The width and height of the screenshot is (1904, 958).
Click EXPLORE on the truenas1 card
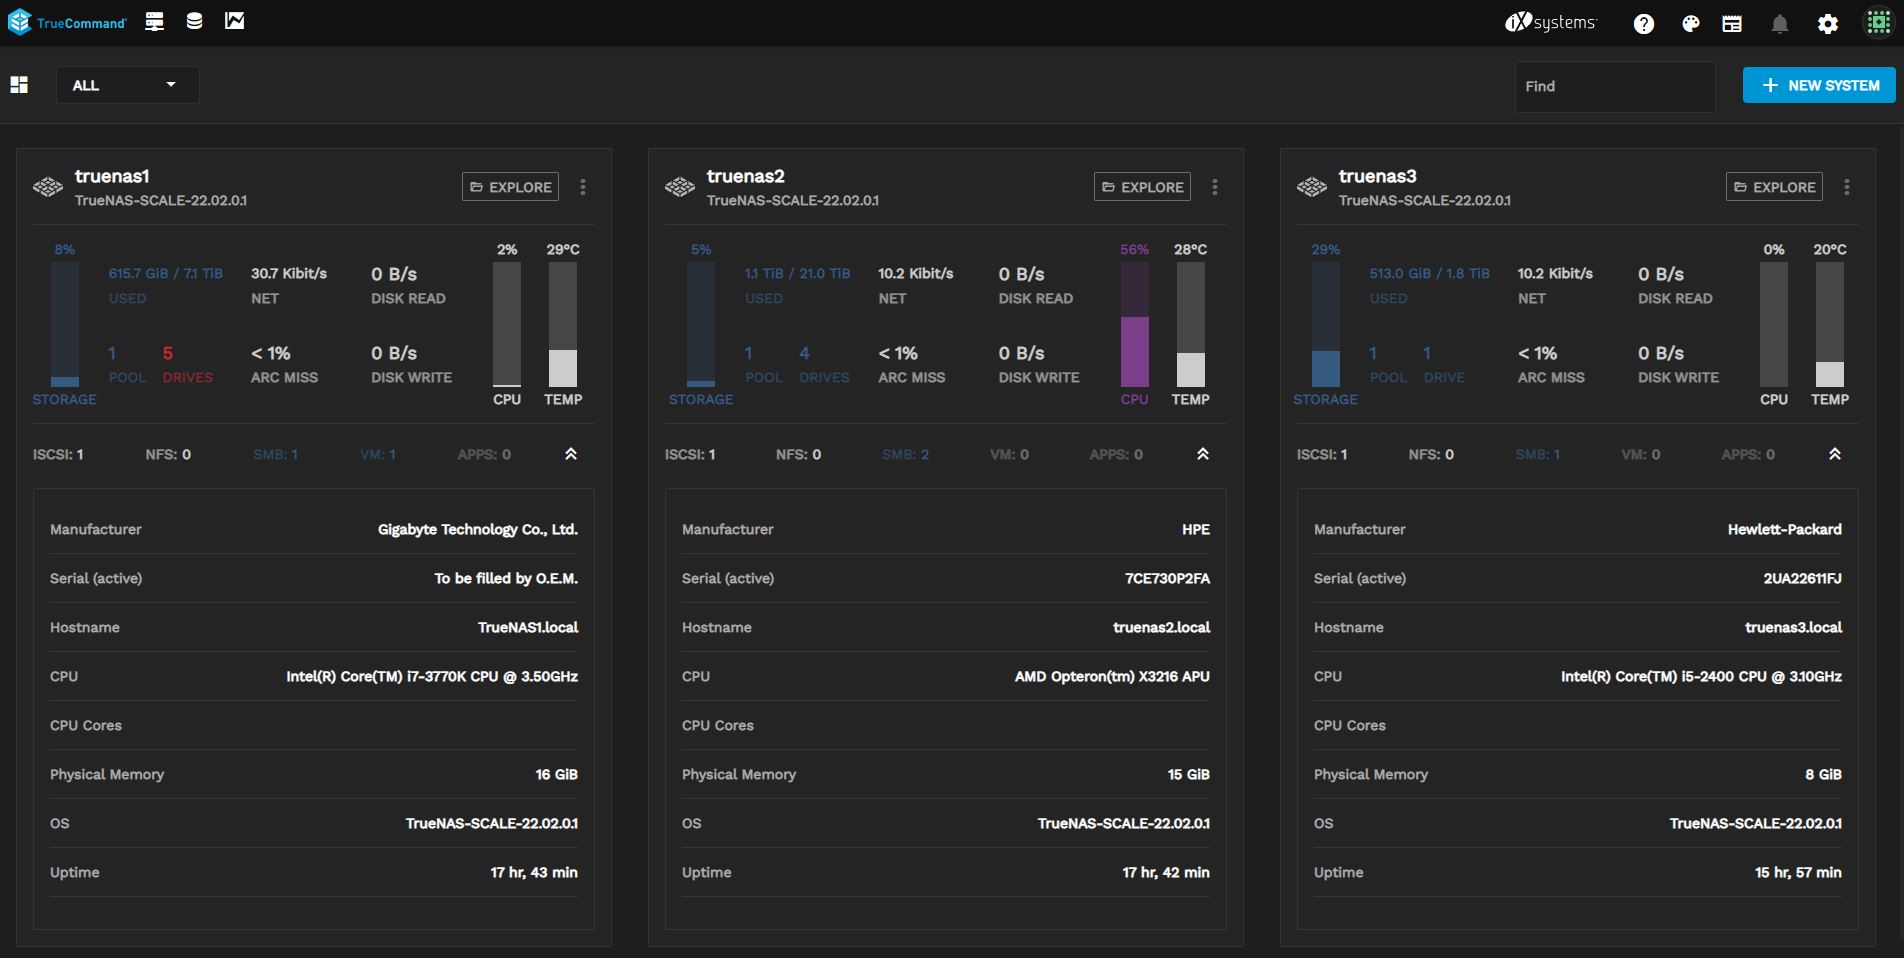(510, 187)
